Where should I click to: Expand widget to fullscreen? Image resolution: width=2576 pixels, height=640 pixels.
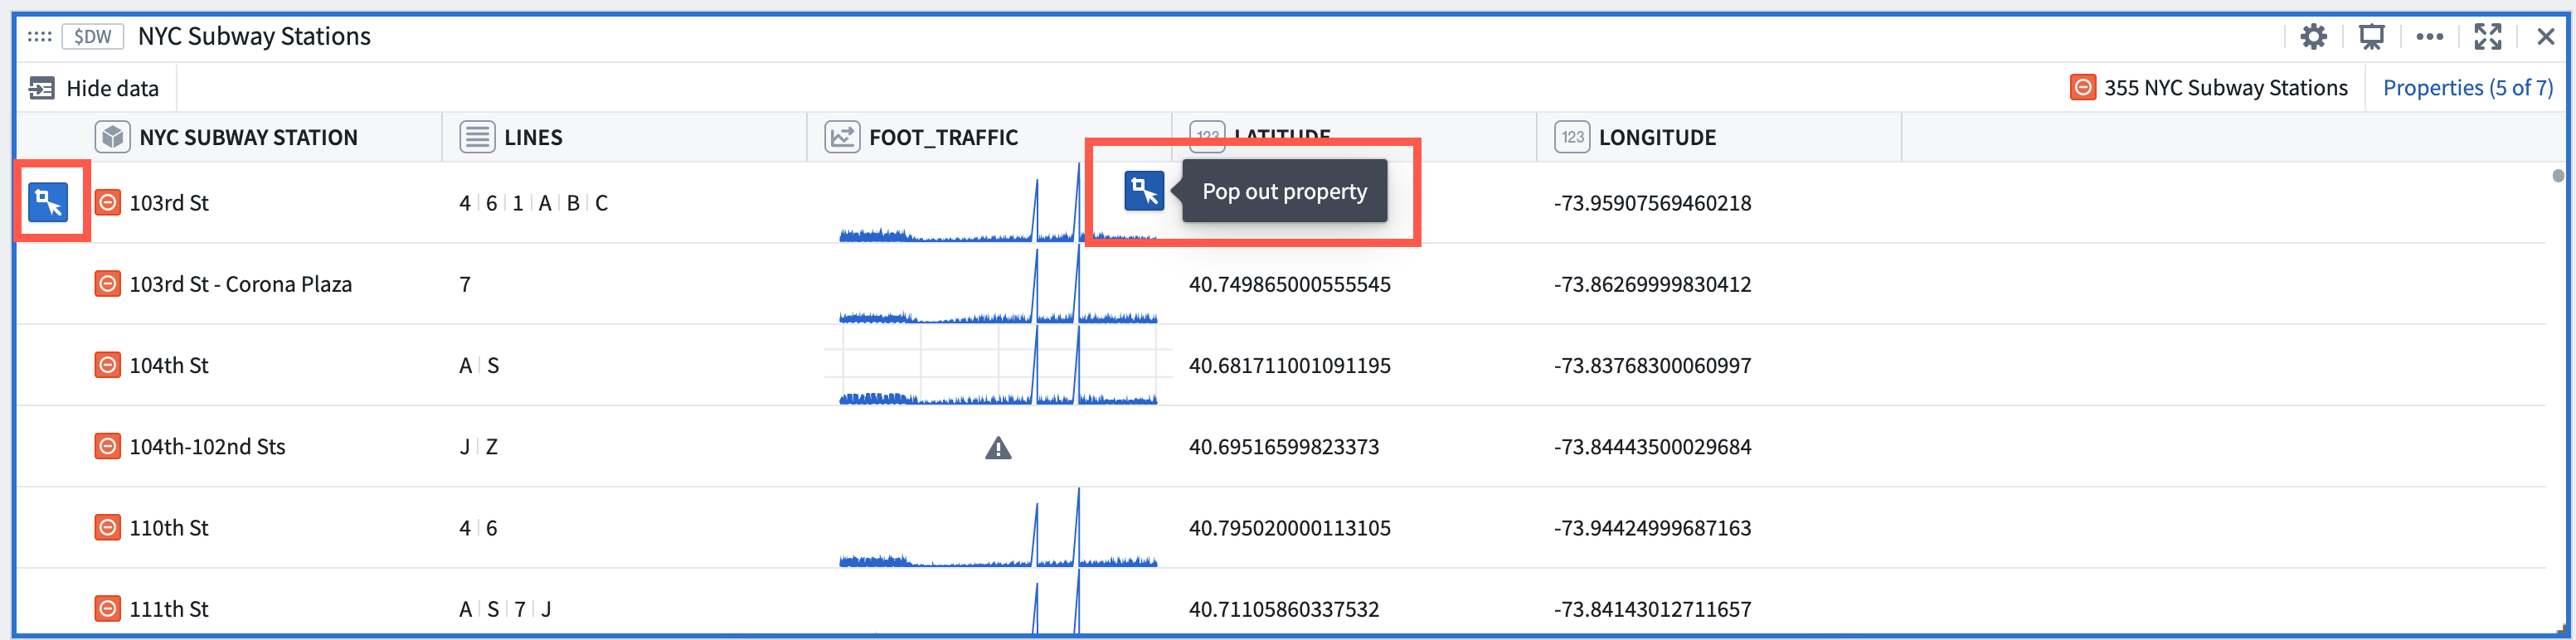point(2487,37)
